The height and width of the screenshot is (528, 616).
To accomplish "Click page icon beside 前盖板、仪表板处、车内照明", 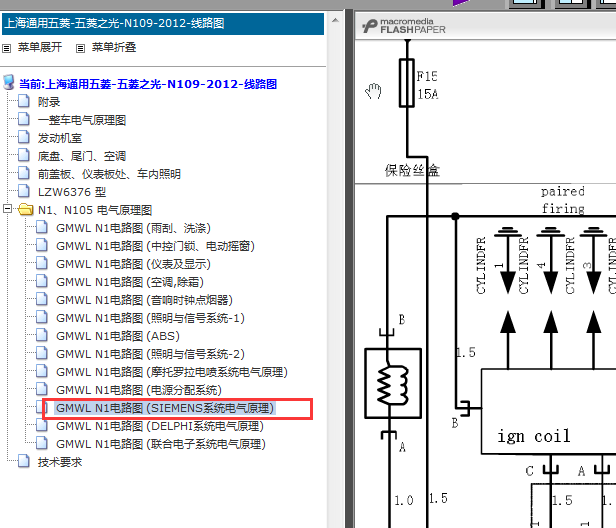I will tap(24, 173).
